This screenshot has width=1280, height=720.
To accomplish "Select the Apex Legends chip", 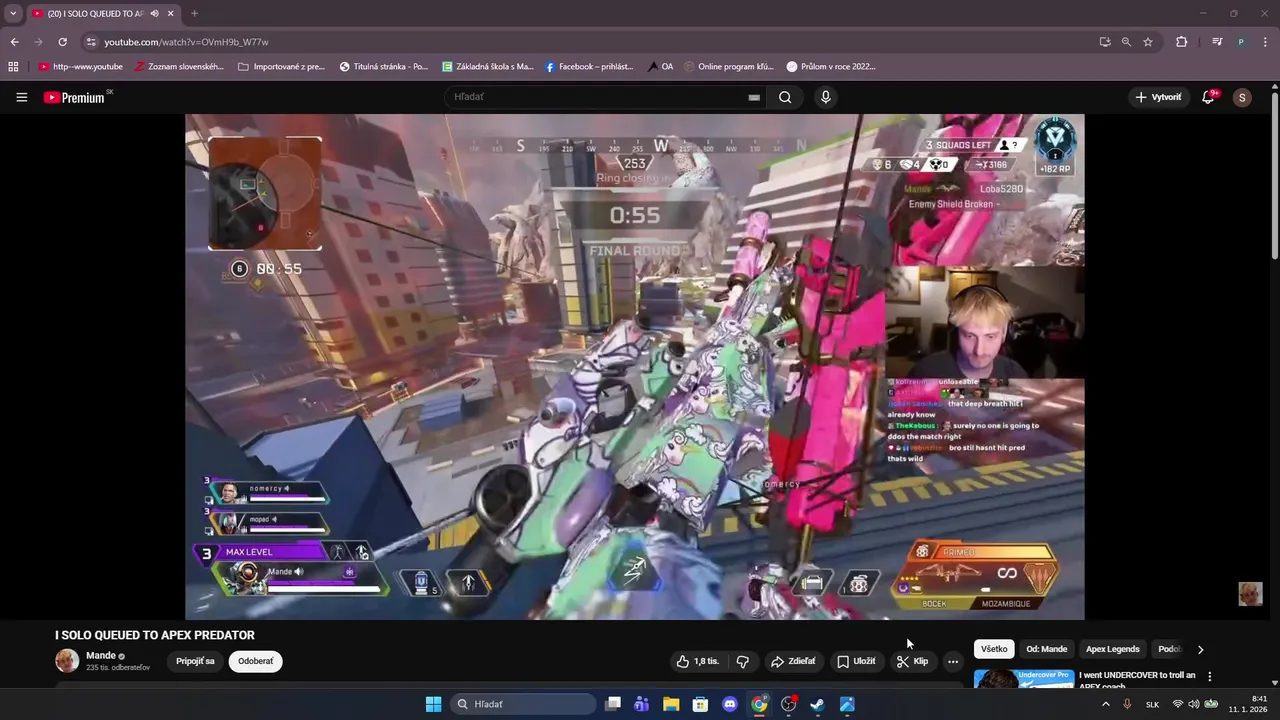I will (x=1113, y=649).
